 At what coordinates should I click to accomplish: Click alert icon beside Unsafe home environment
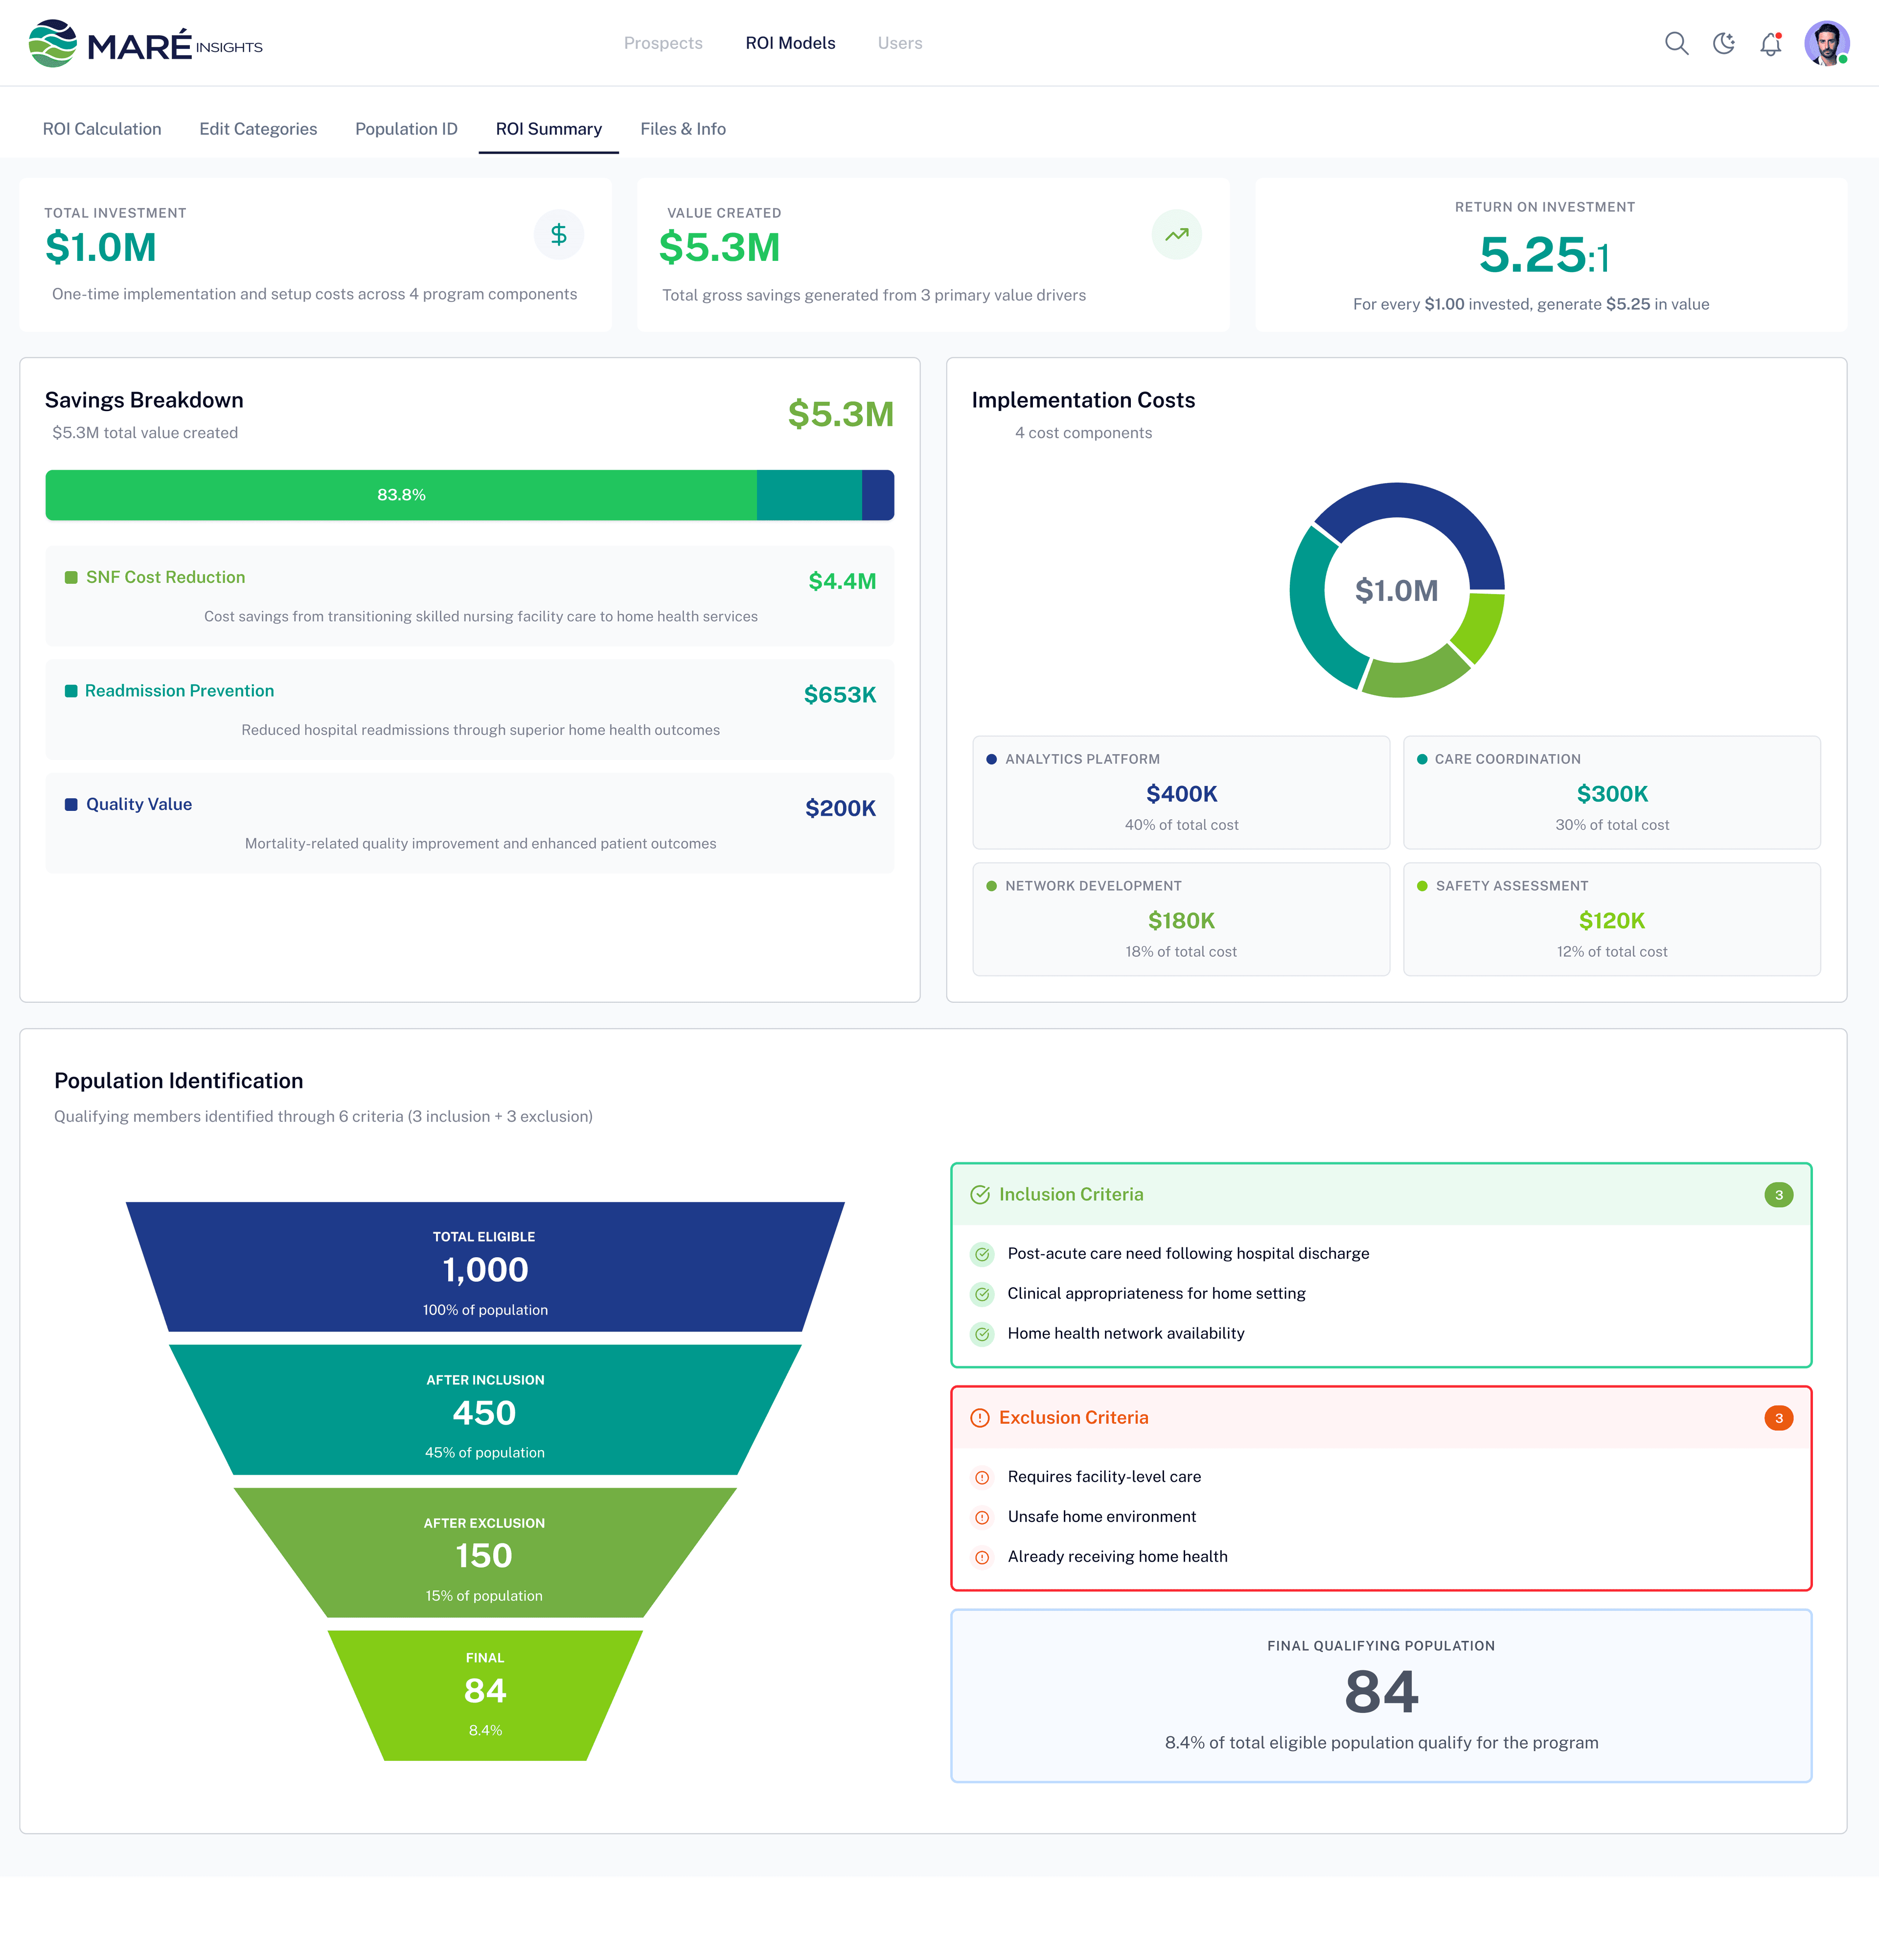tap(982, 1518)
